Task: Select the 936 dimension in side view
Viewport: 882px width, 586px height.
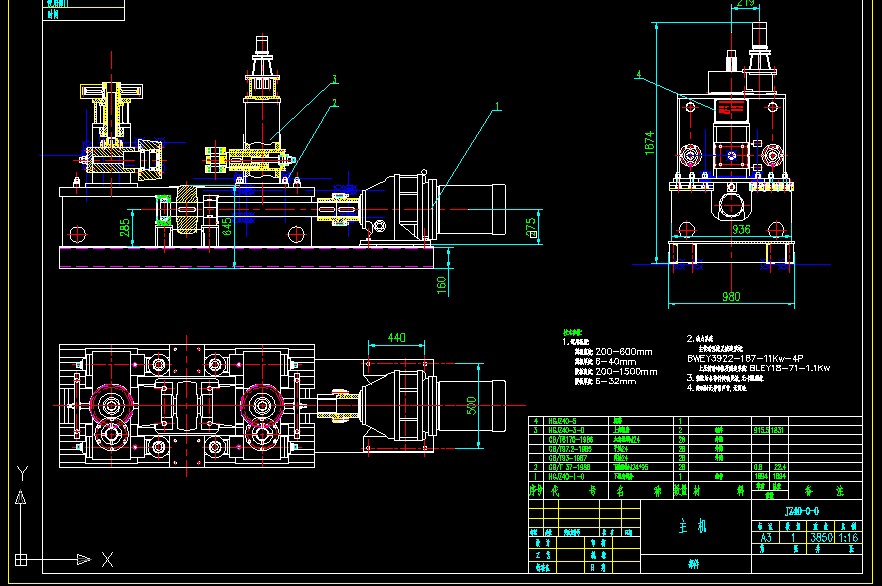Action: [741, 229]
